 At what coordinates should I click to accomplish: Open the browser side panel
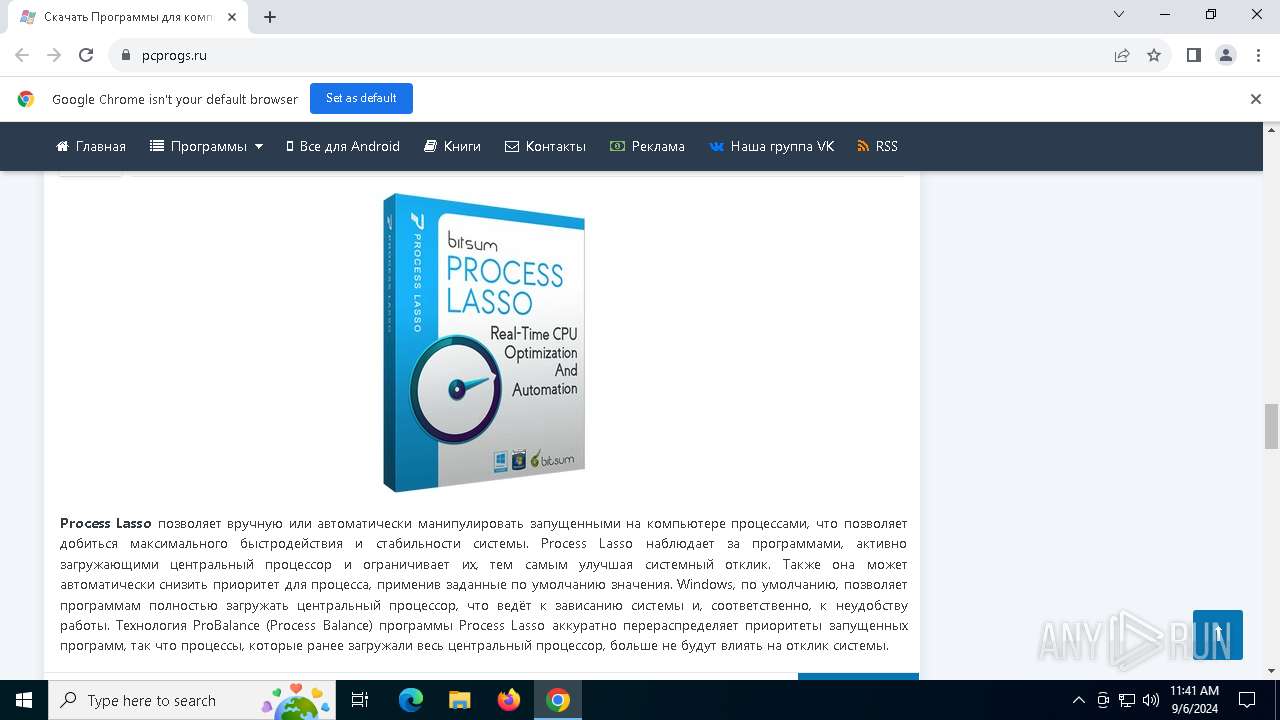pos(1194,55)
